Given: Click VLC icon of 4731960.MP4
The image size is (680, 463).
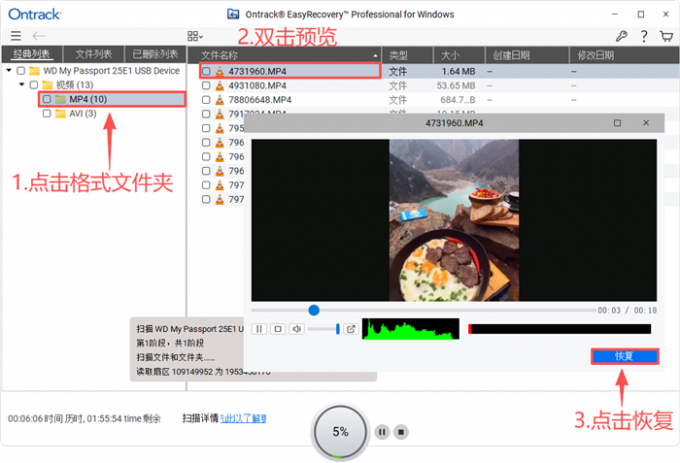Looking at the screenshot, I should coord(220,71).
